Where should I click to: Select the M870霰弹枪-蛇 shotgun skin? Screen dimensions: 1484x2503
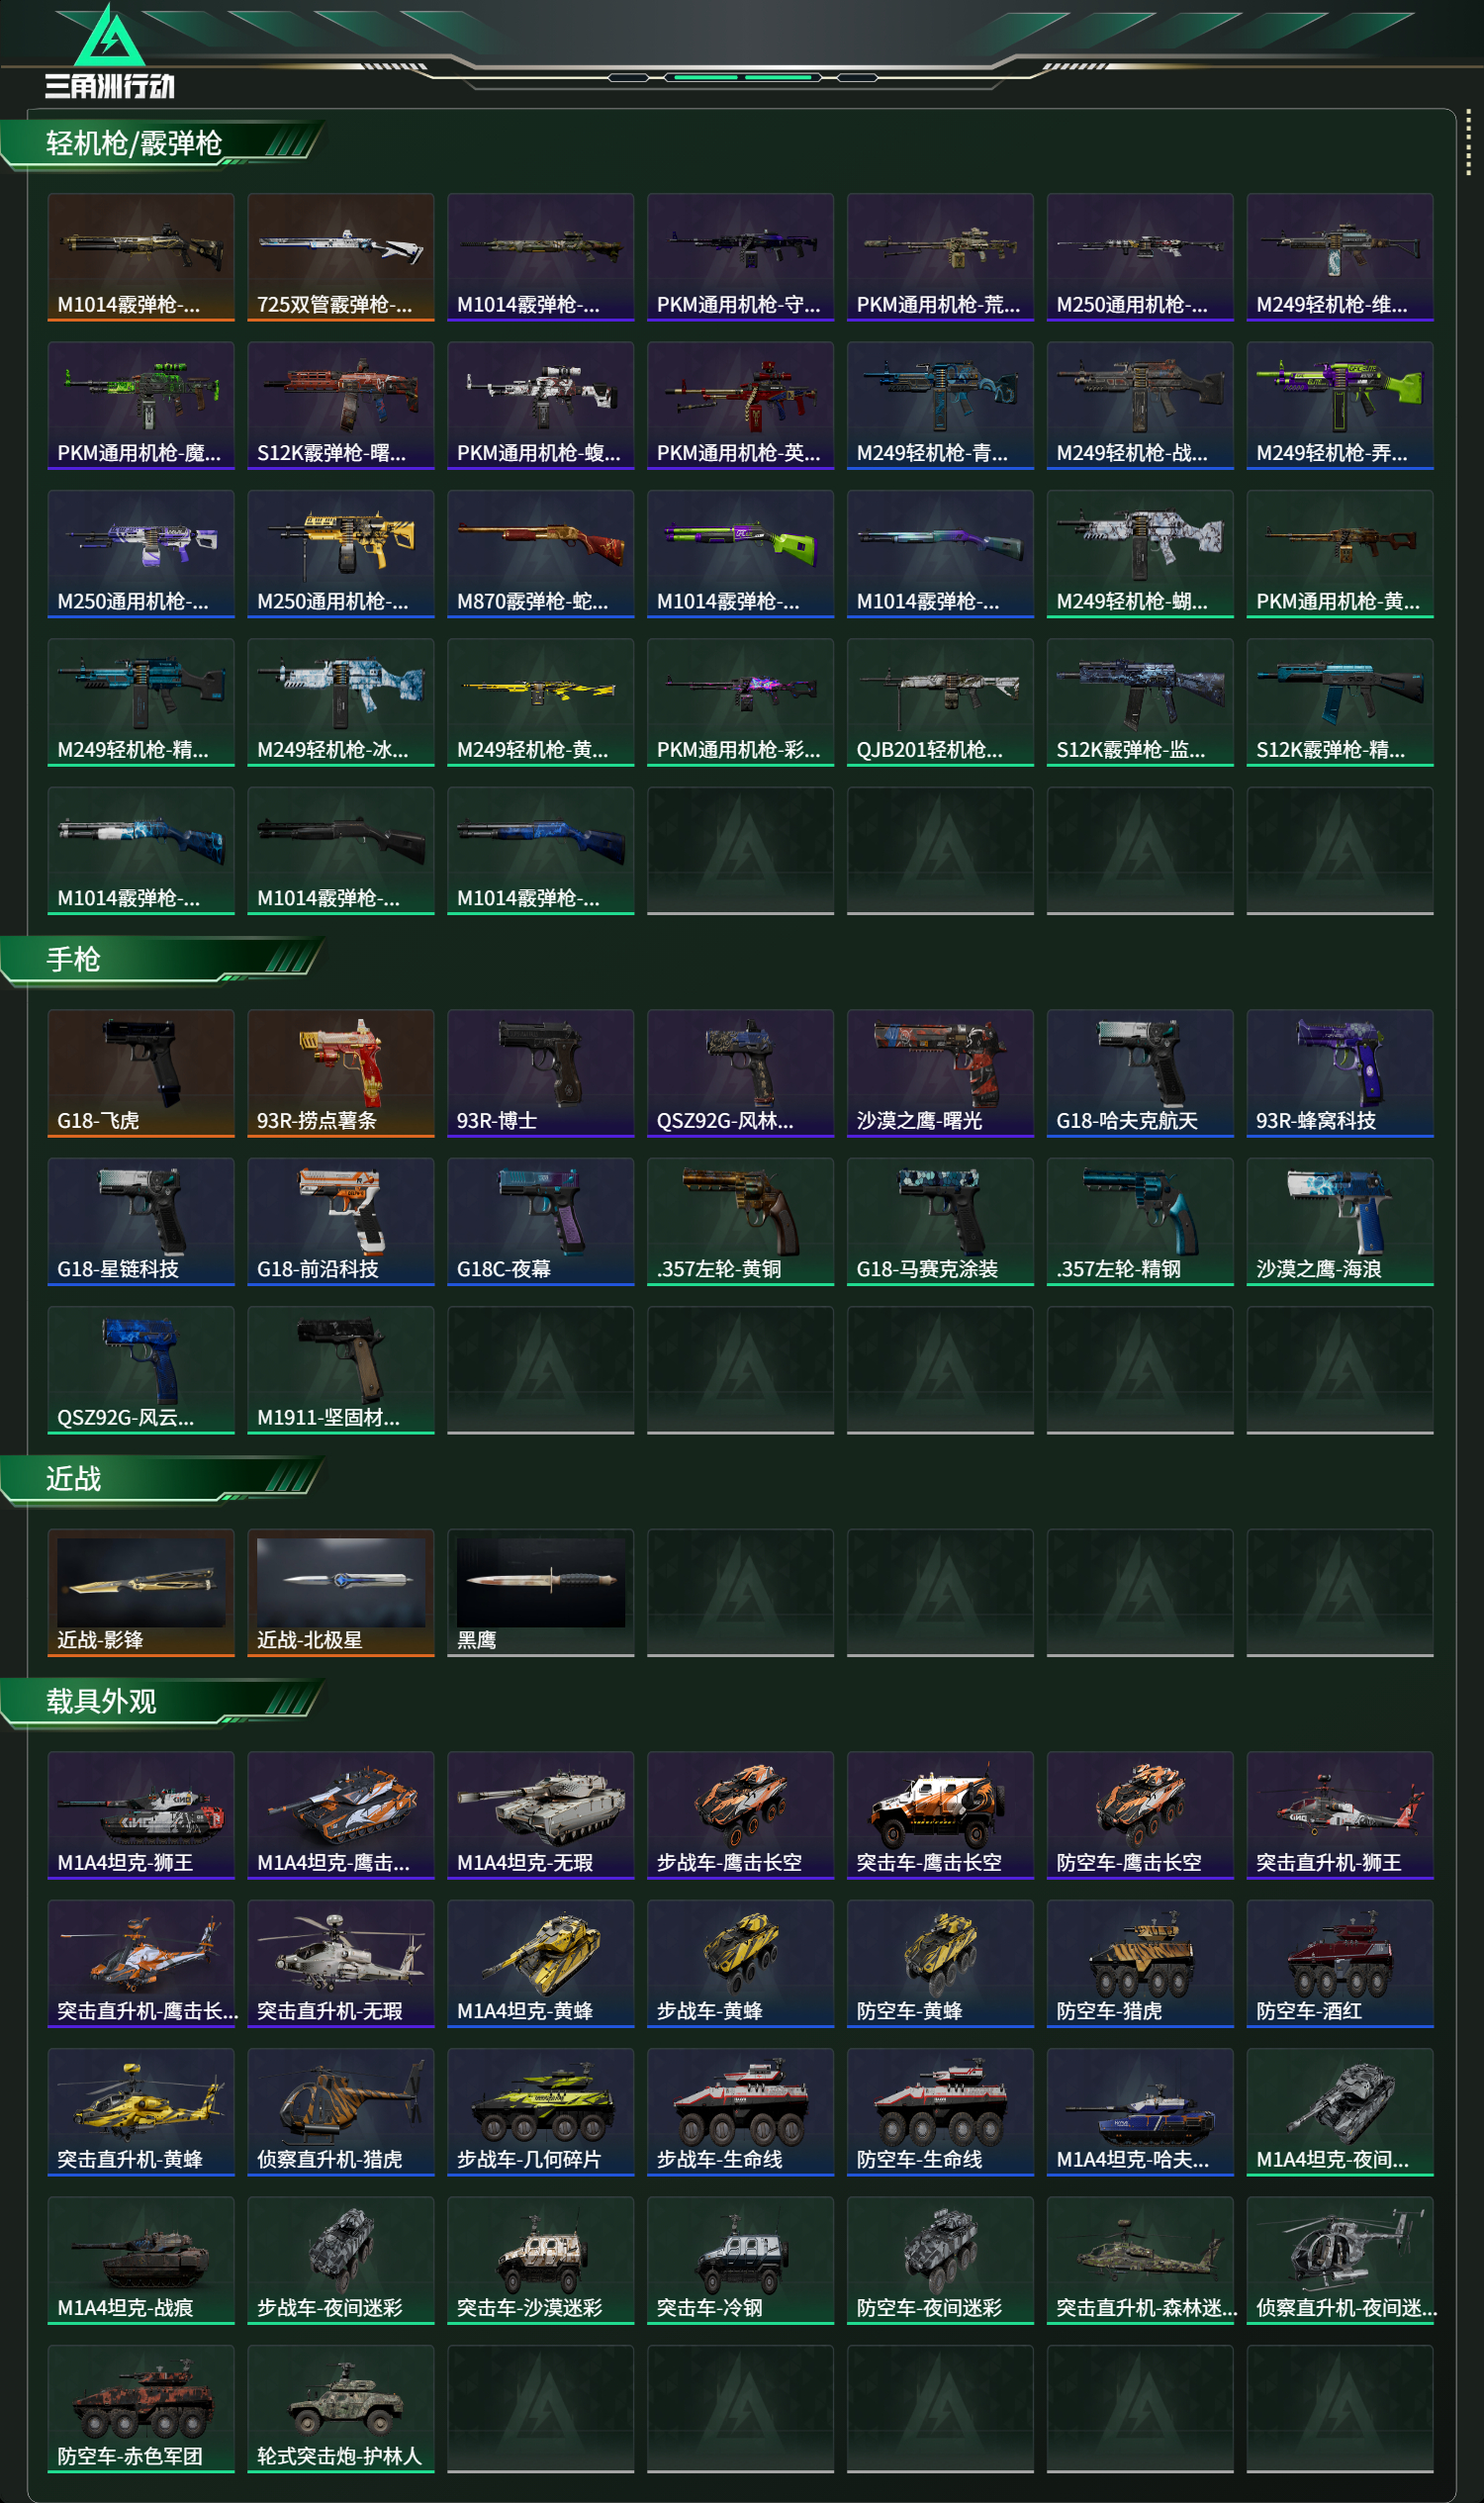pyautogui.click(x=541, y=554)
